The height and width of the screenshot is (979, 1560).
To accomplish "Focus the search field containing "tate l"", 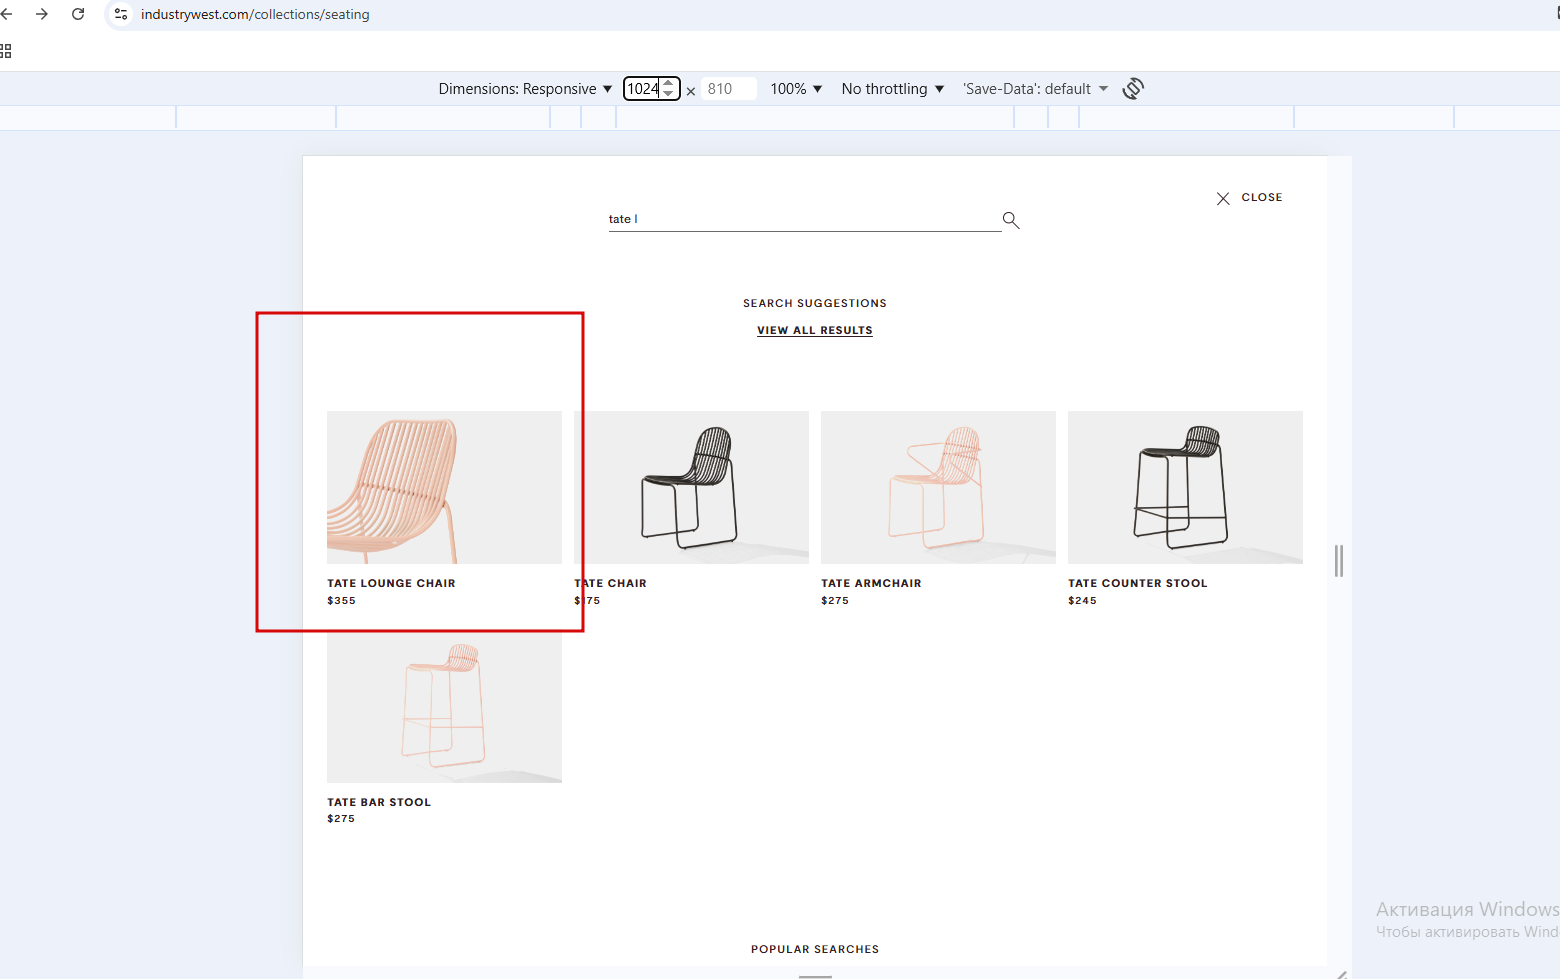I will (x=805, y=219).
